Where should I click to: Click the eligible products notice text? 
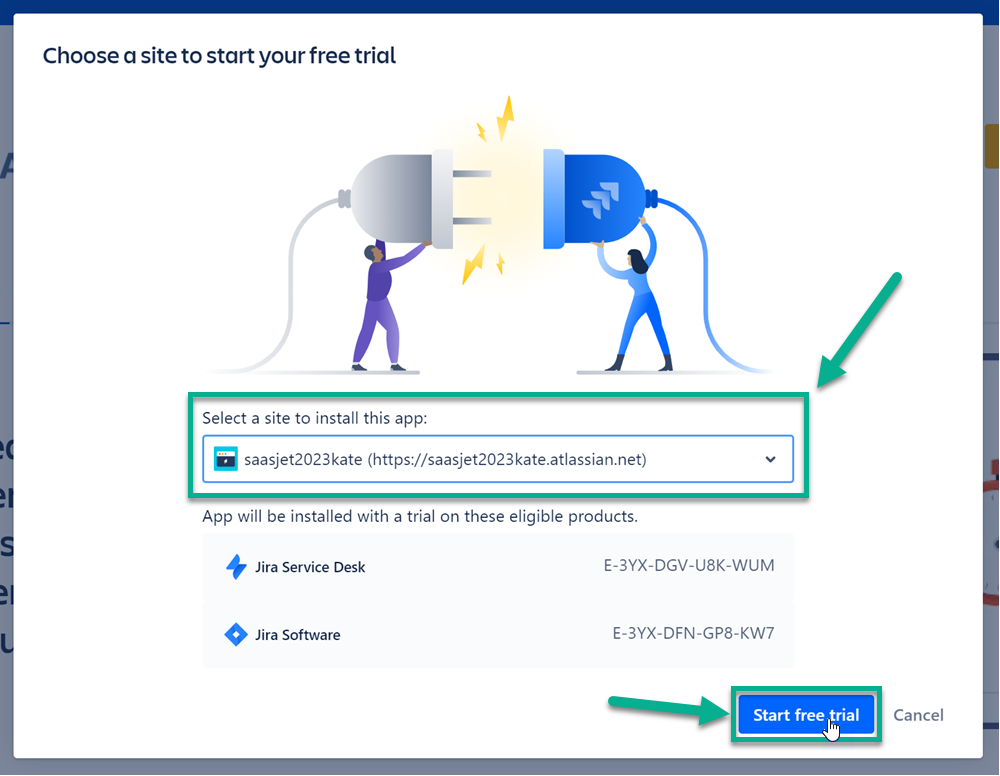420,516
